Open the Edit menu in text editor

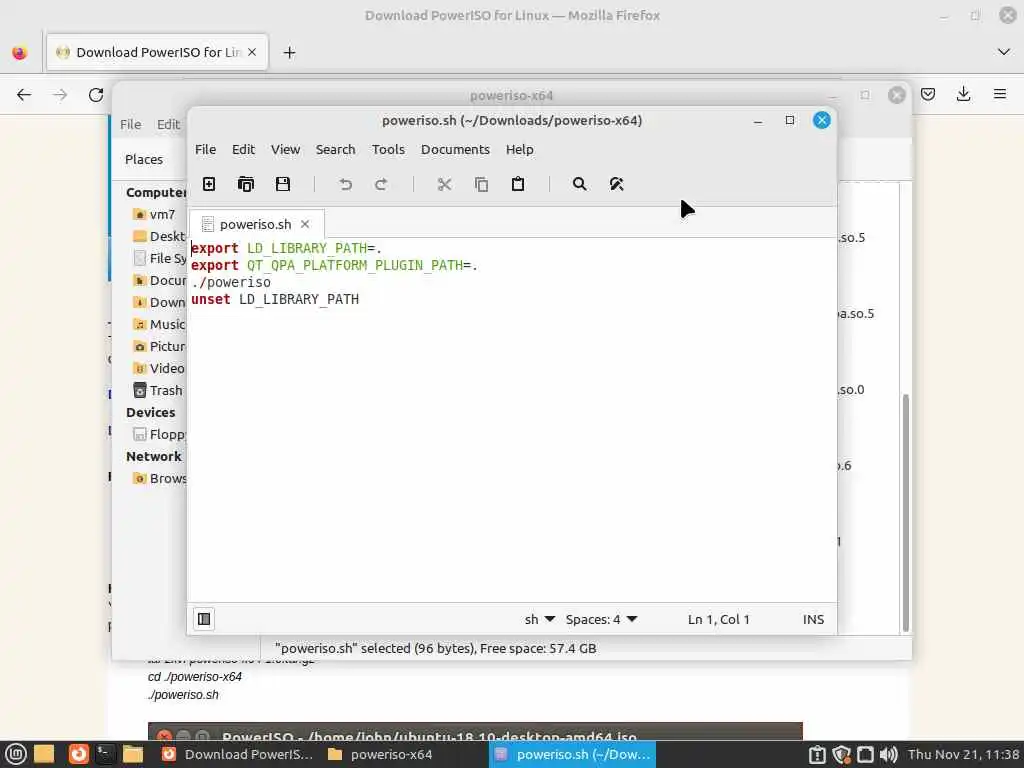coord(243,150)
